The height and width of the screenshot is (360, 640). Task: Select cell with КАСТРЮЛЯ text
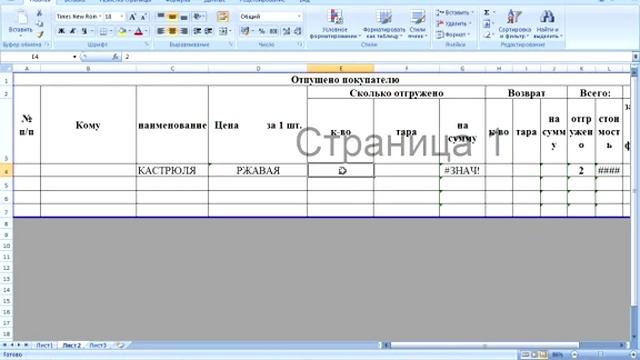point(172,171)
